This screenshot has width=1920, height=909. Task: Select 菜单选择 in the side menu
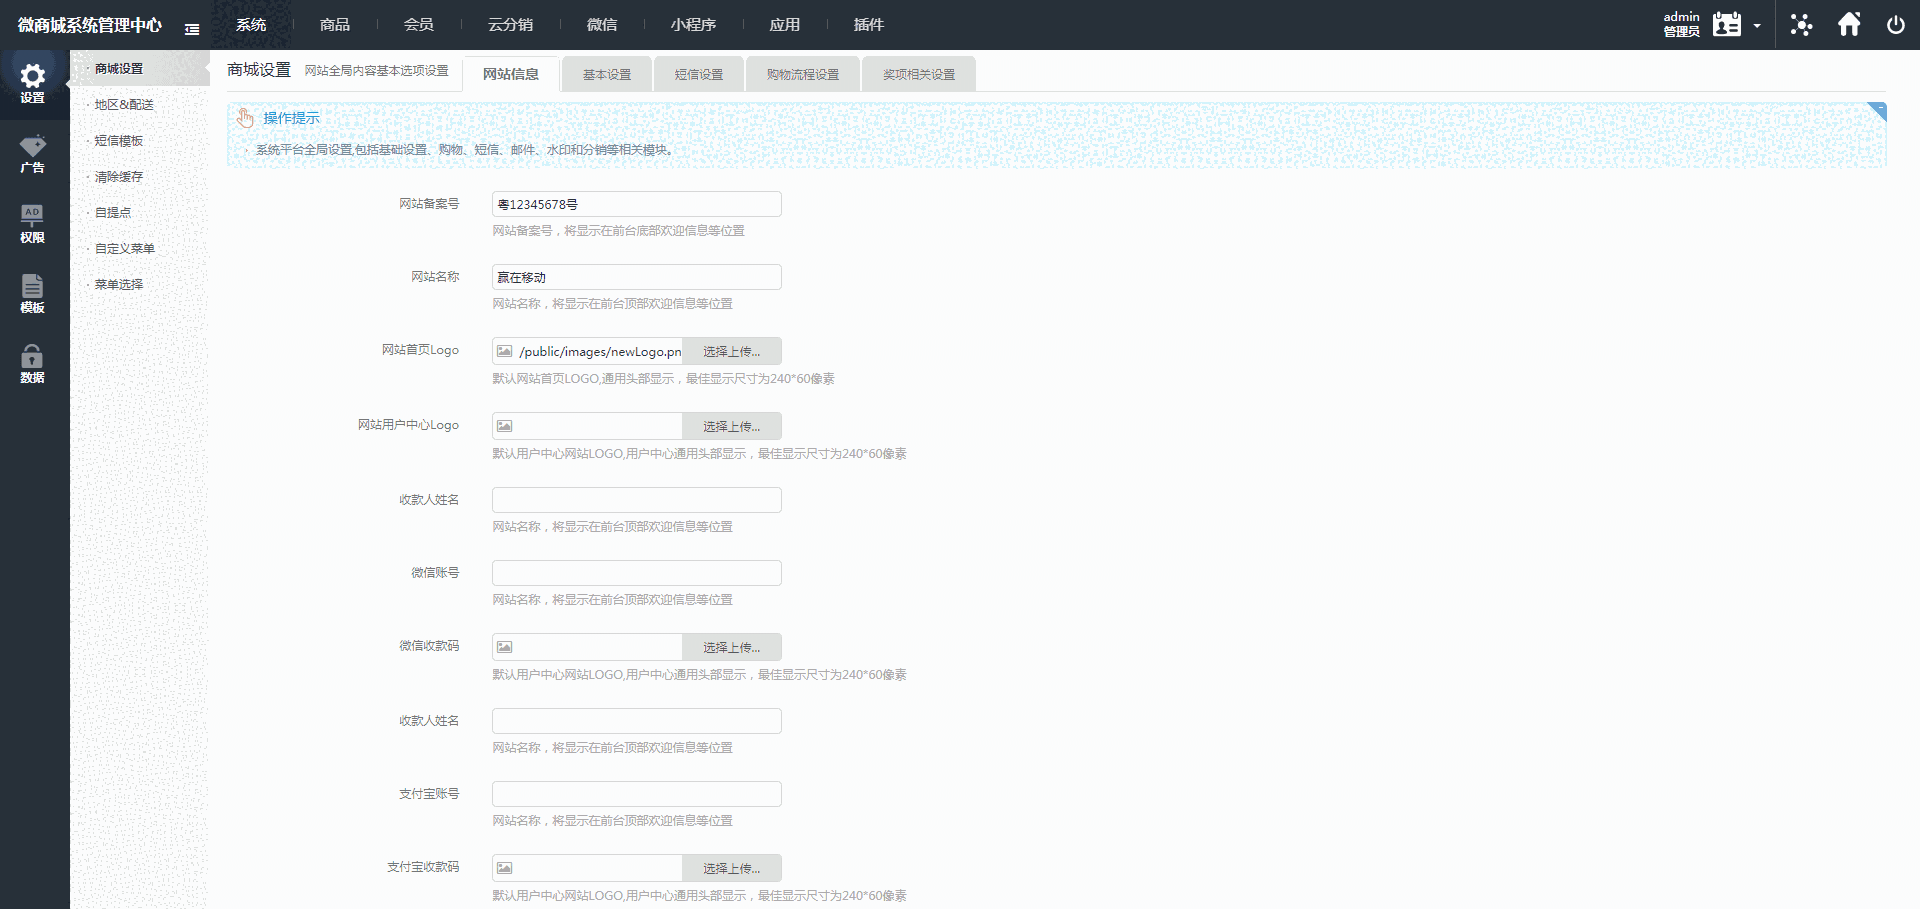coord(140,284)
